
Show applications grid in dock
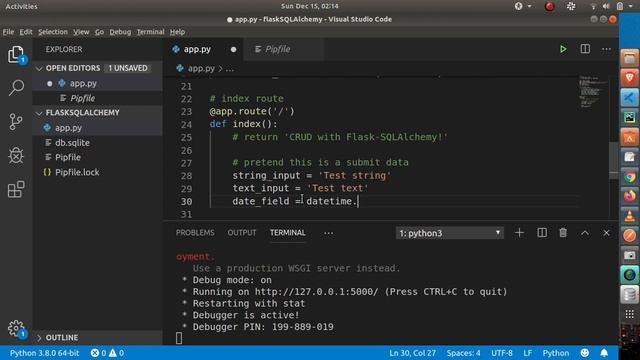pos(629,314)
